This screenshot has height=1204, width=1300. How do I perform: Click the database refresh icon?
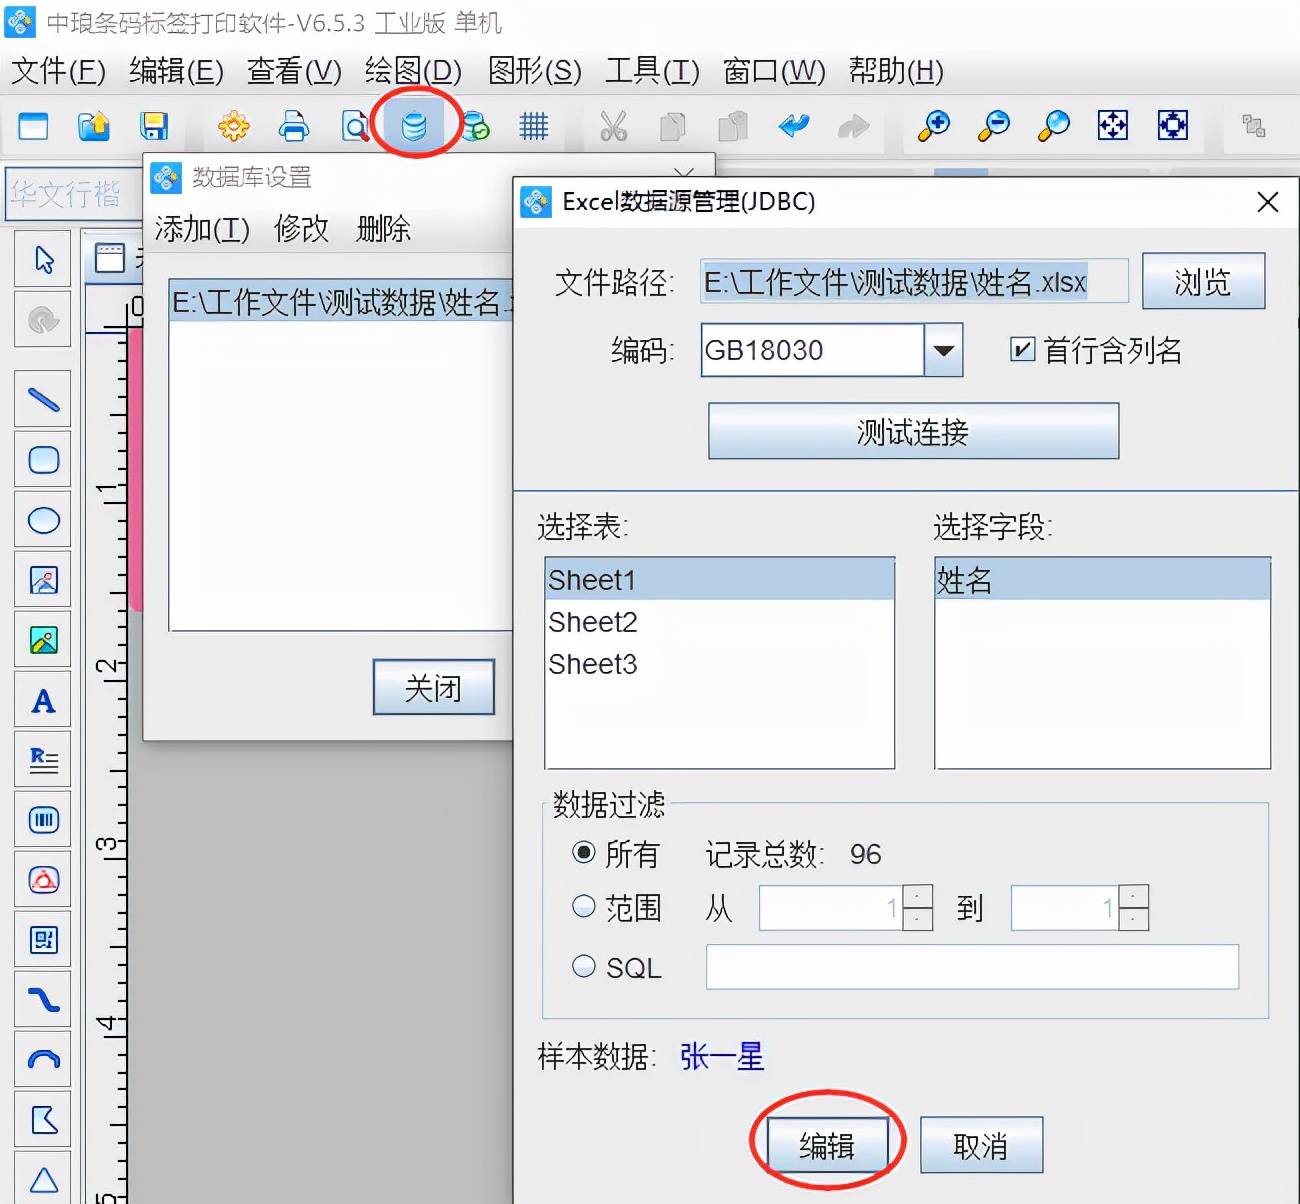pyautogui.click(x=476, y=126)
